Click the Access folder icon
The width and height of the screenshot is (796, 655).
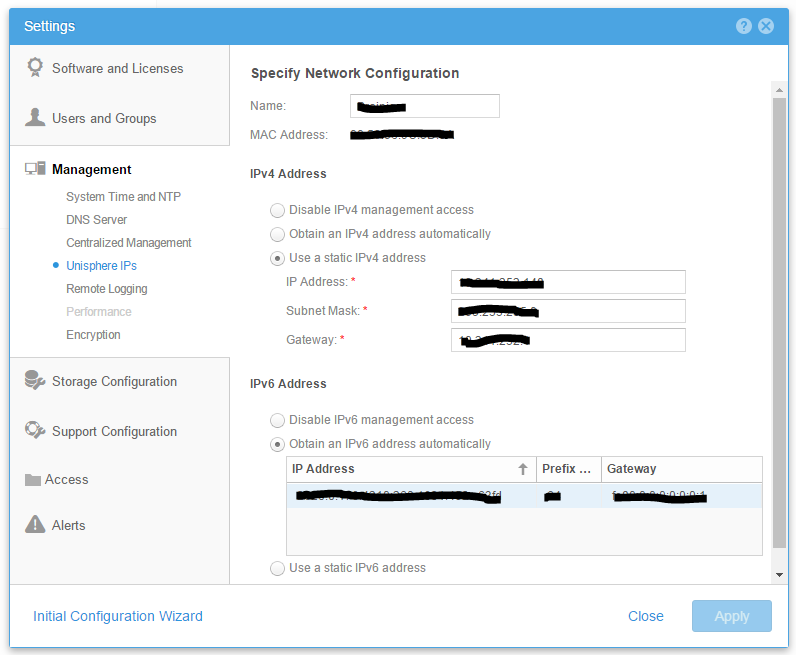[33, 480]
